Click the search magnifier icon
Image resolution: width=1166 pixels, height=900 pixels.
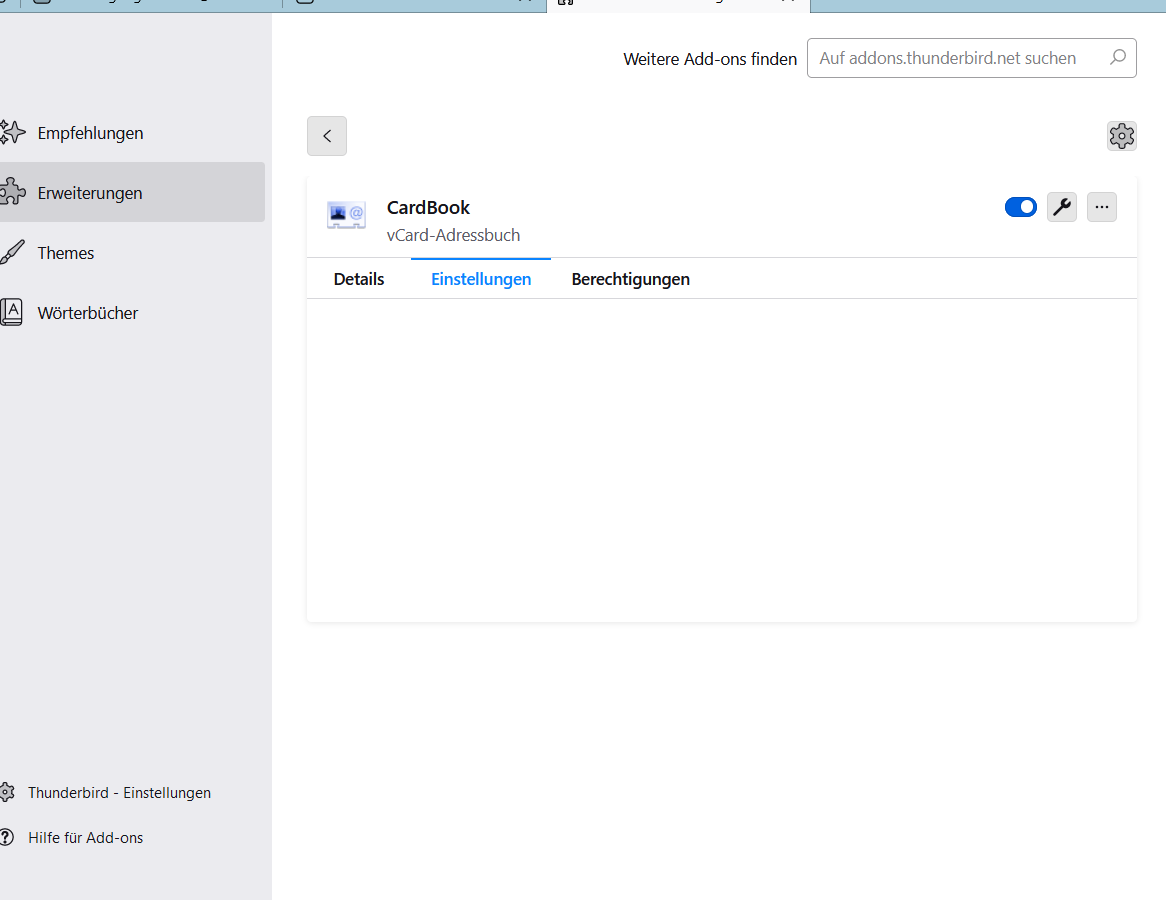click(1118, 57)
